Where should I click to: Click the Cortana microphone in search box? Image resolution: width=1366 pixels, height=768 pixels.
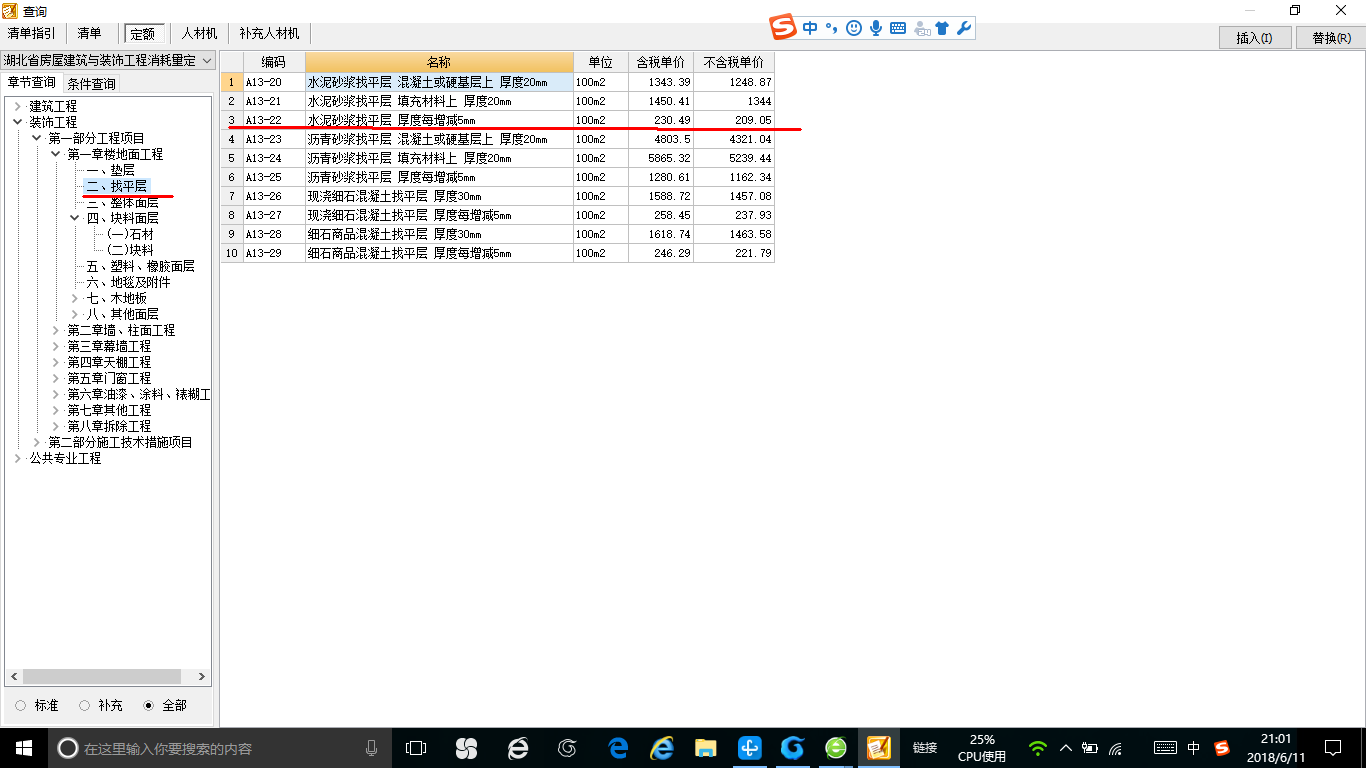[372, 748]
